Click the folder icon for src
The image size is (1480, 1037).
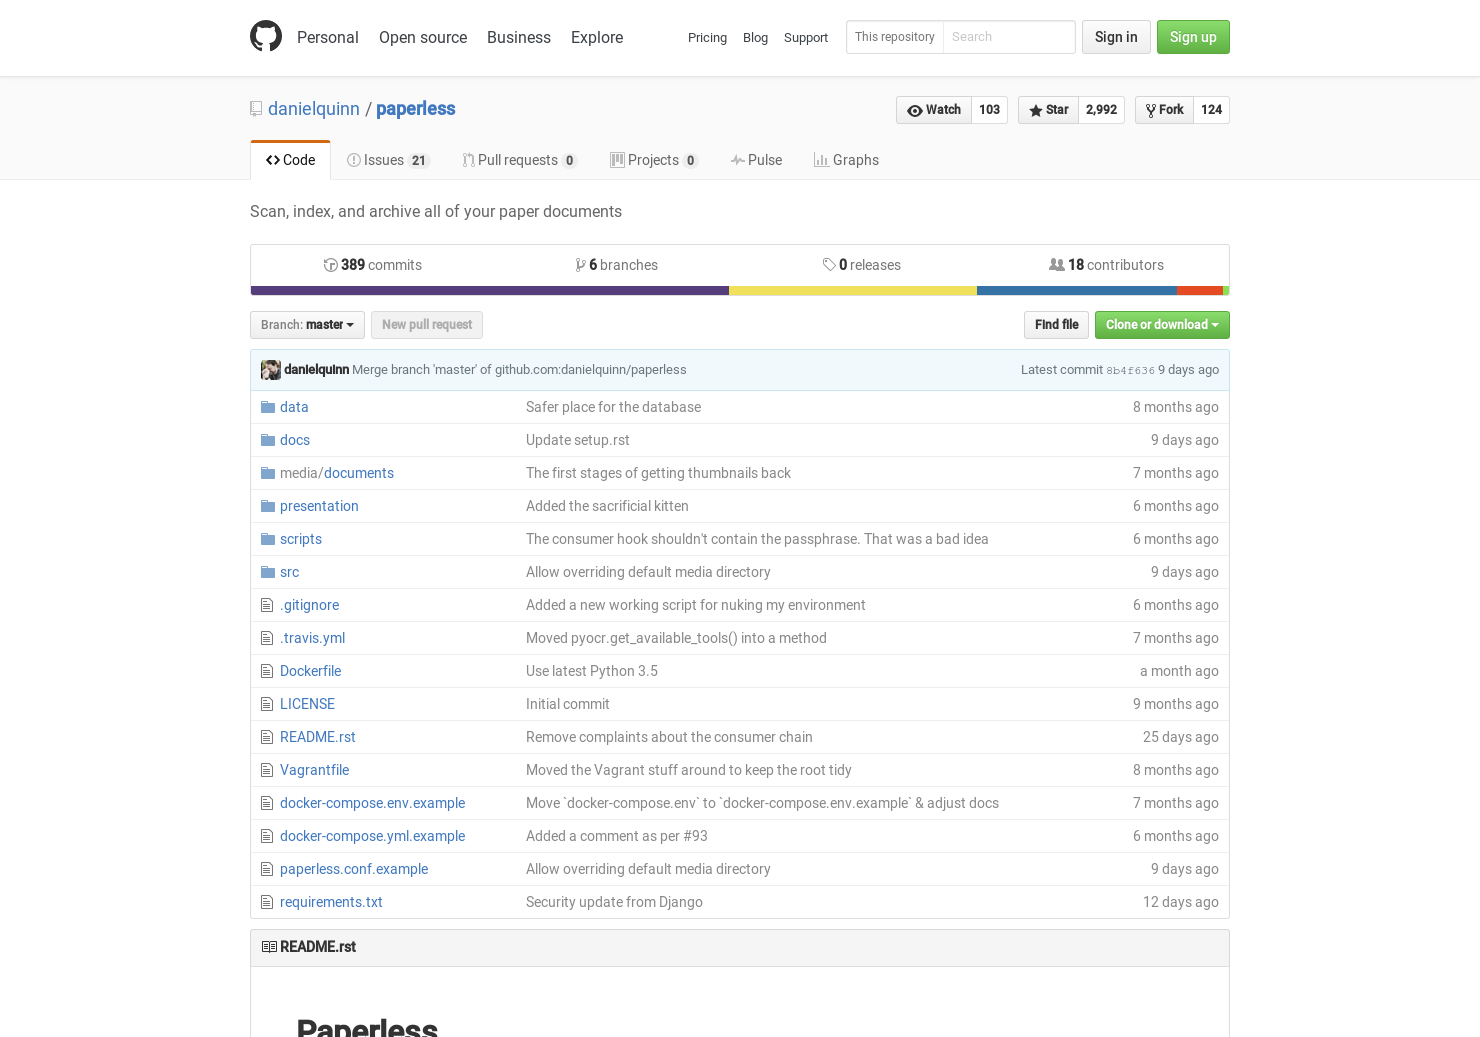click(268, 572)
